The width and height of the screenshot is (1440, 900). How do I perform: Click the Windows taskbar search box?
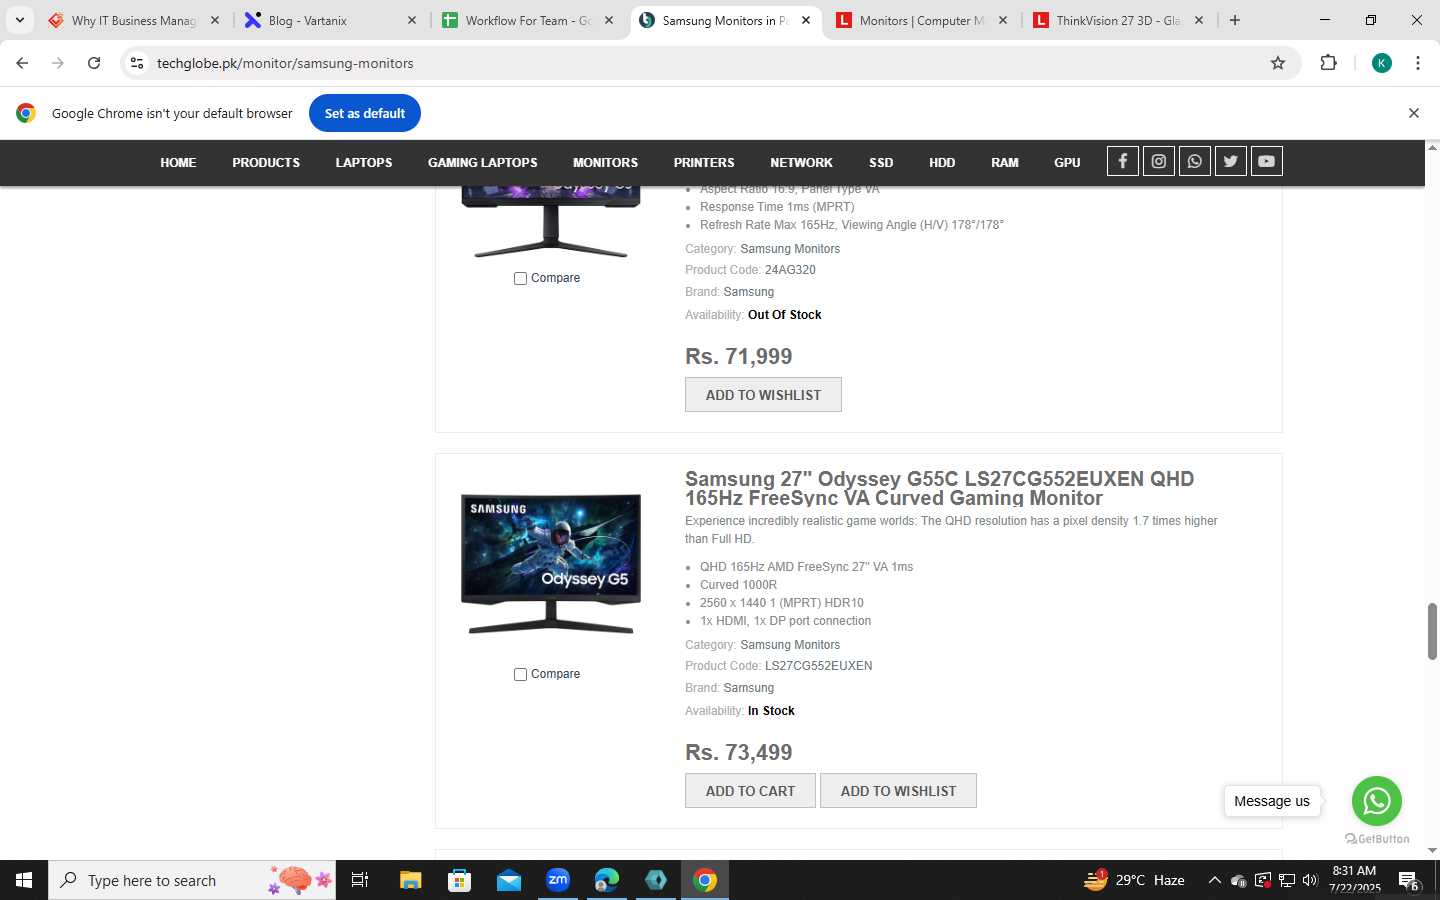(x=192, y=880)
